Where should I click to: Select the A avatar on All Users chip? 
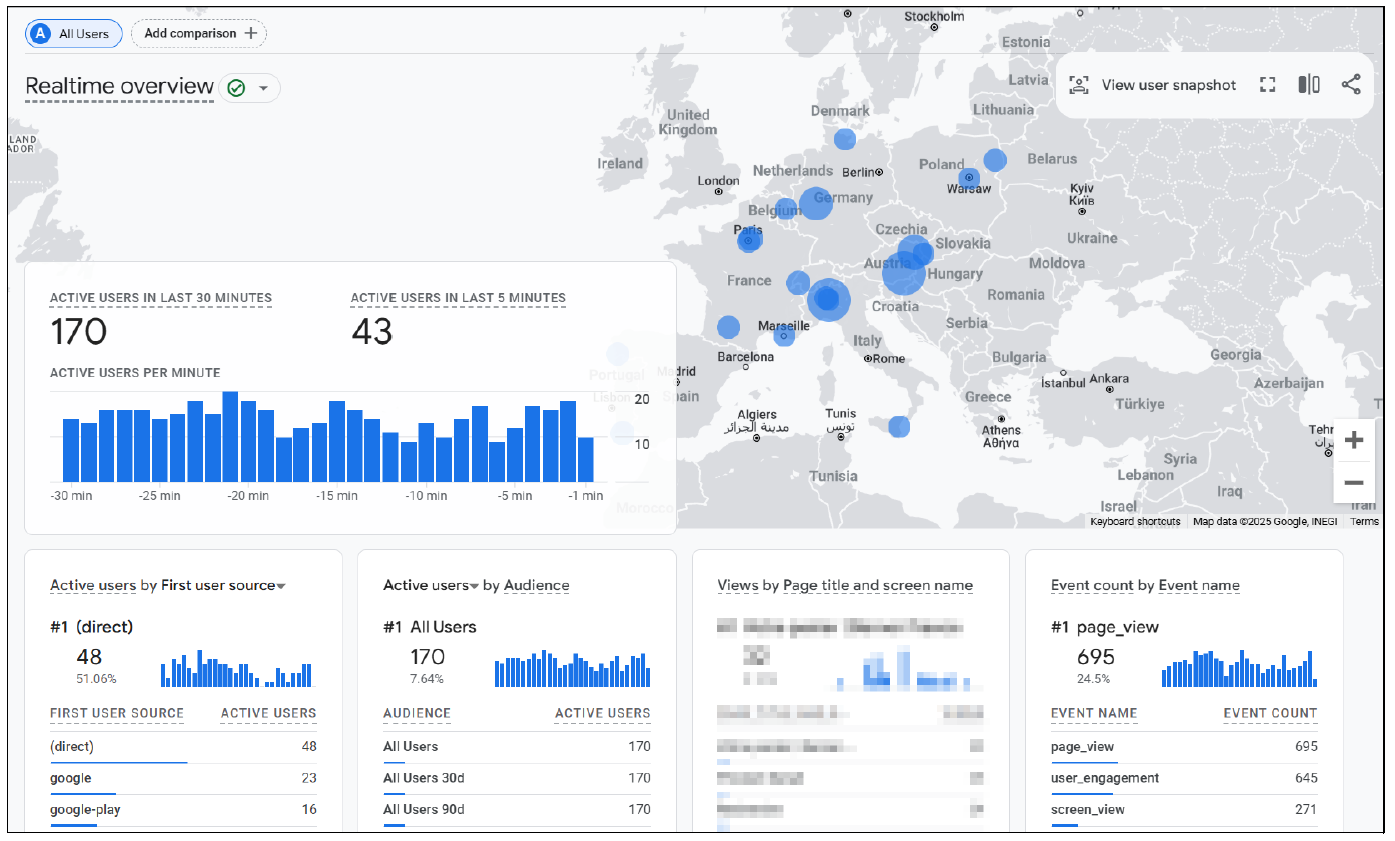coord(39,33)
